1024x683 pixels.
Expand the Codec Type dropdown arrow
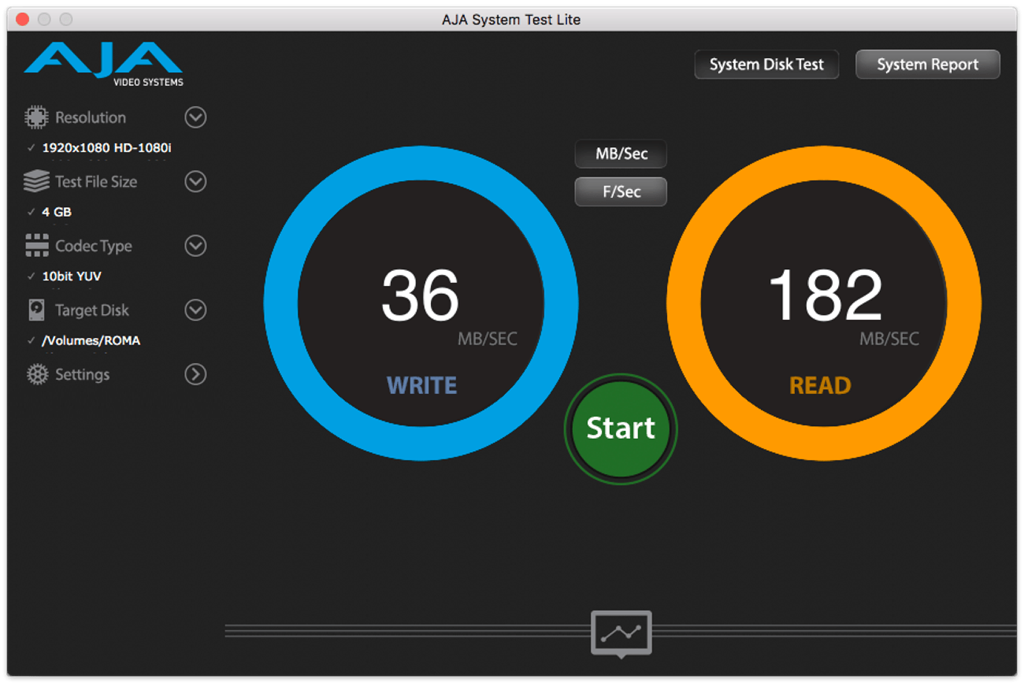[x=196, y=246]
